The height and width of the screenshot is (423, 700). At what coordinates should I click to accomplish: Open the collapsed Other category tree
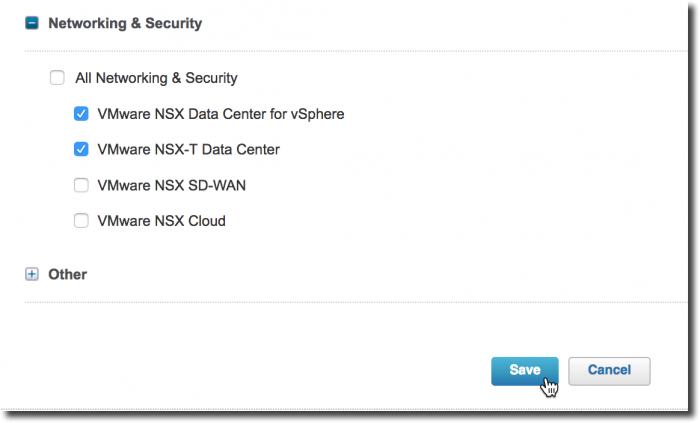(32, 274)
